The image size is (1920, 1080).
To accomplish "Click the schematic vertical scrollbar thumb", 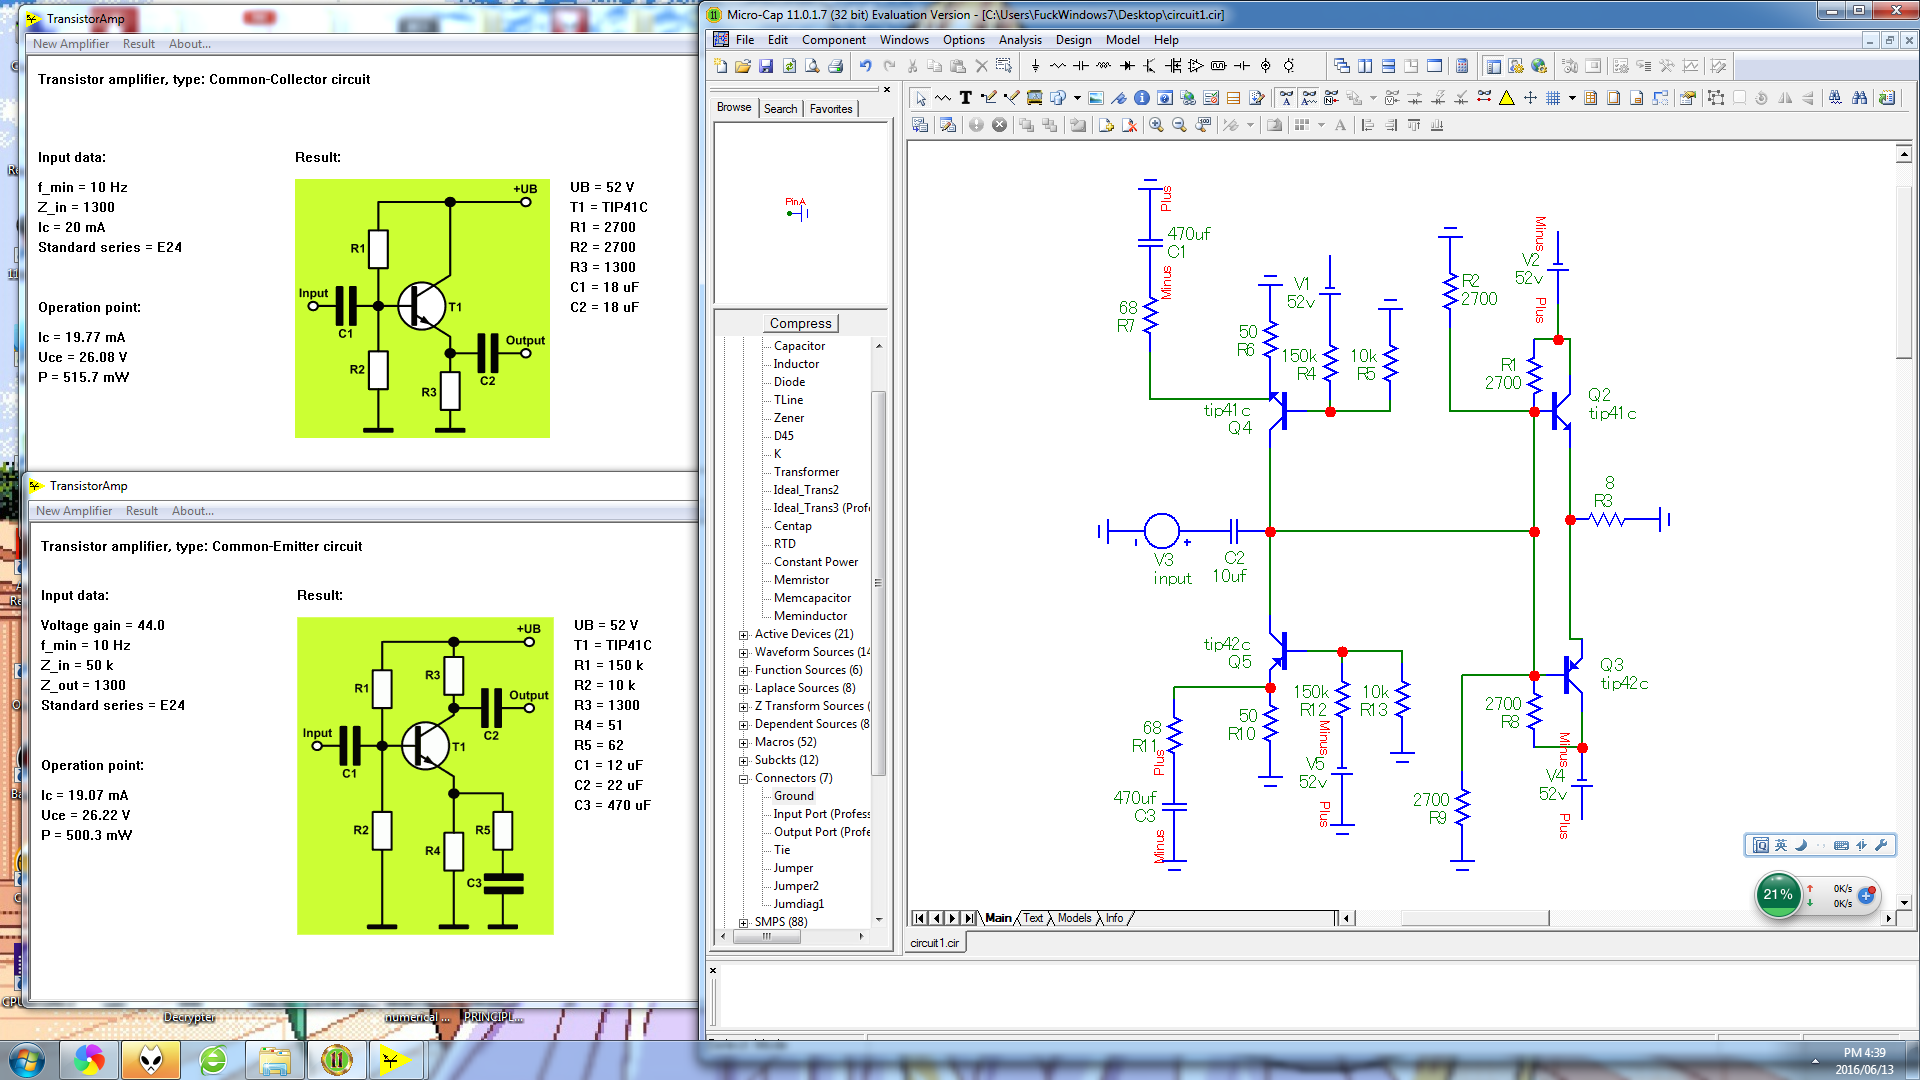I will point(1904,270).
